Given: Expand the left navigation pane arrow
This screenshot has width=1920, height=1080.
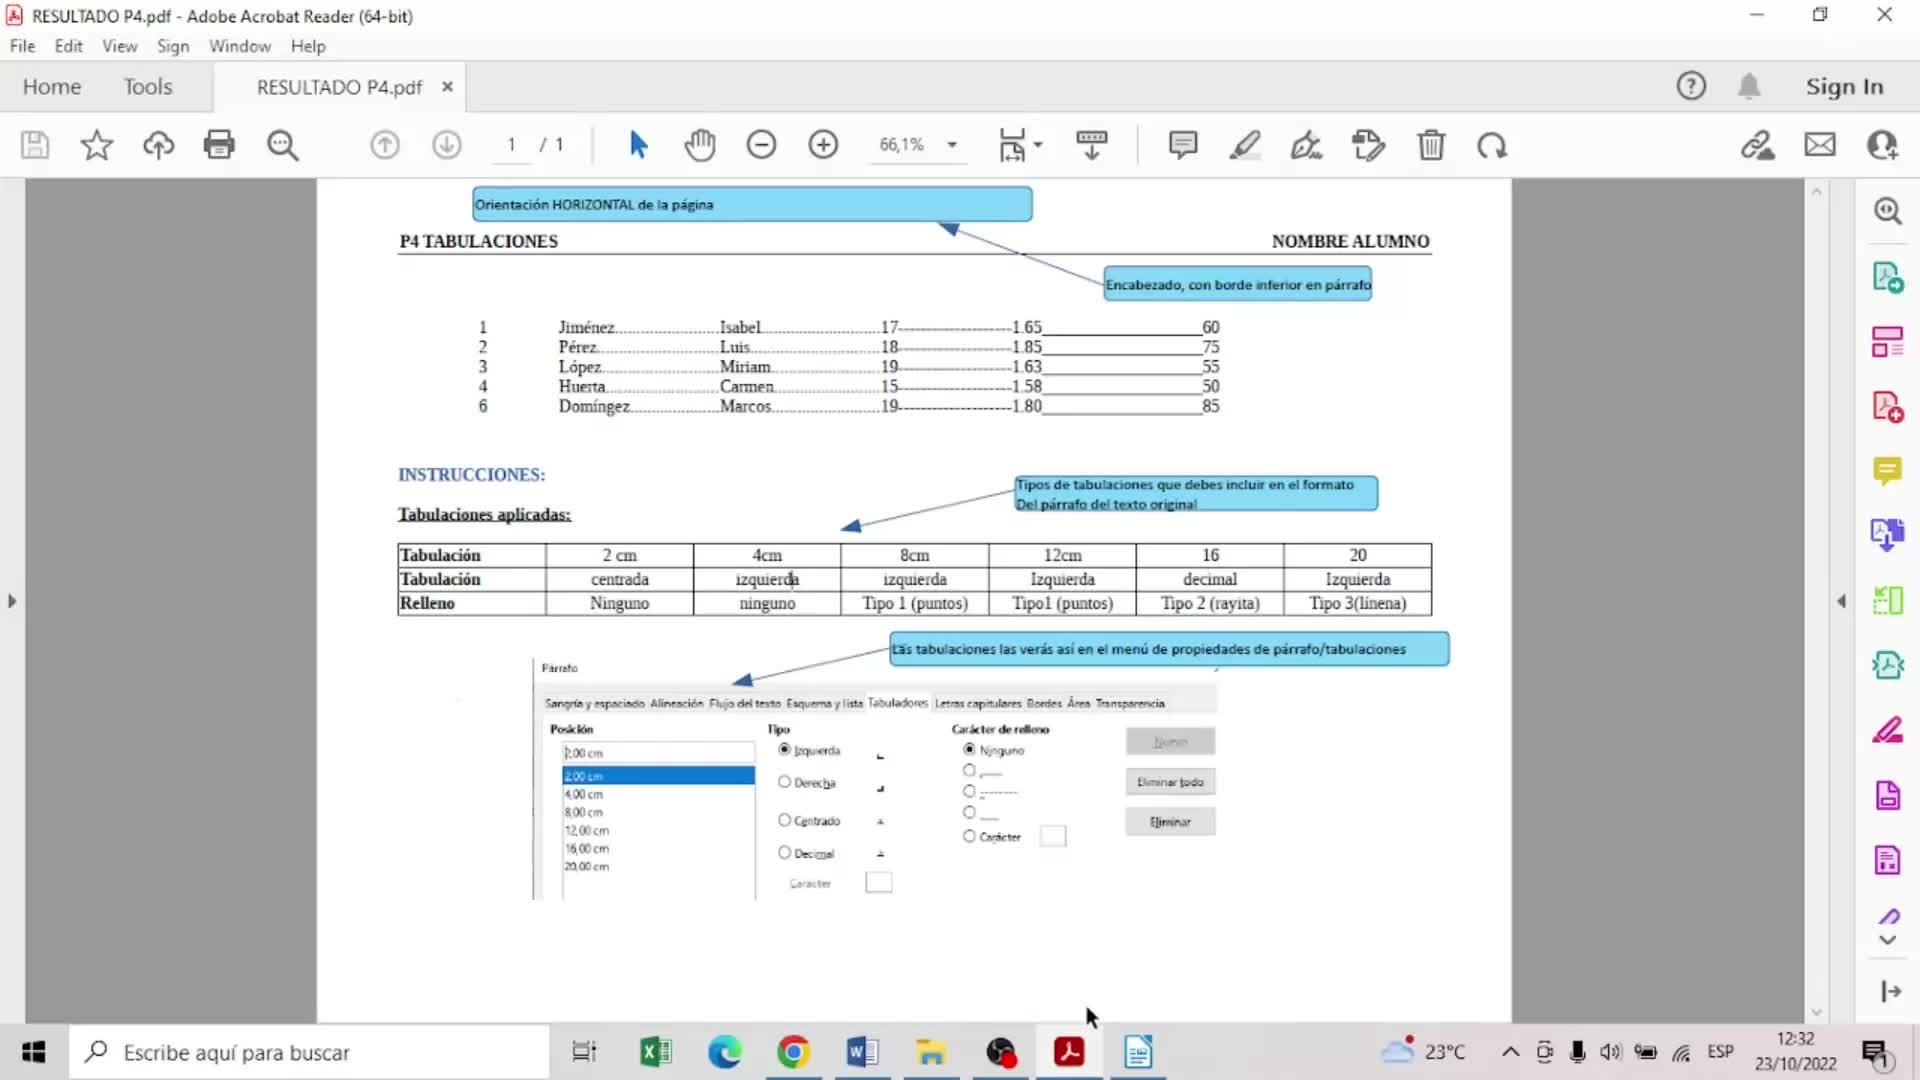Looking at the screenshot, I should coord(12,601).
